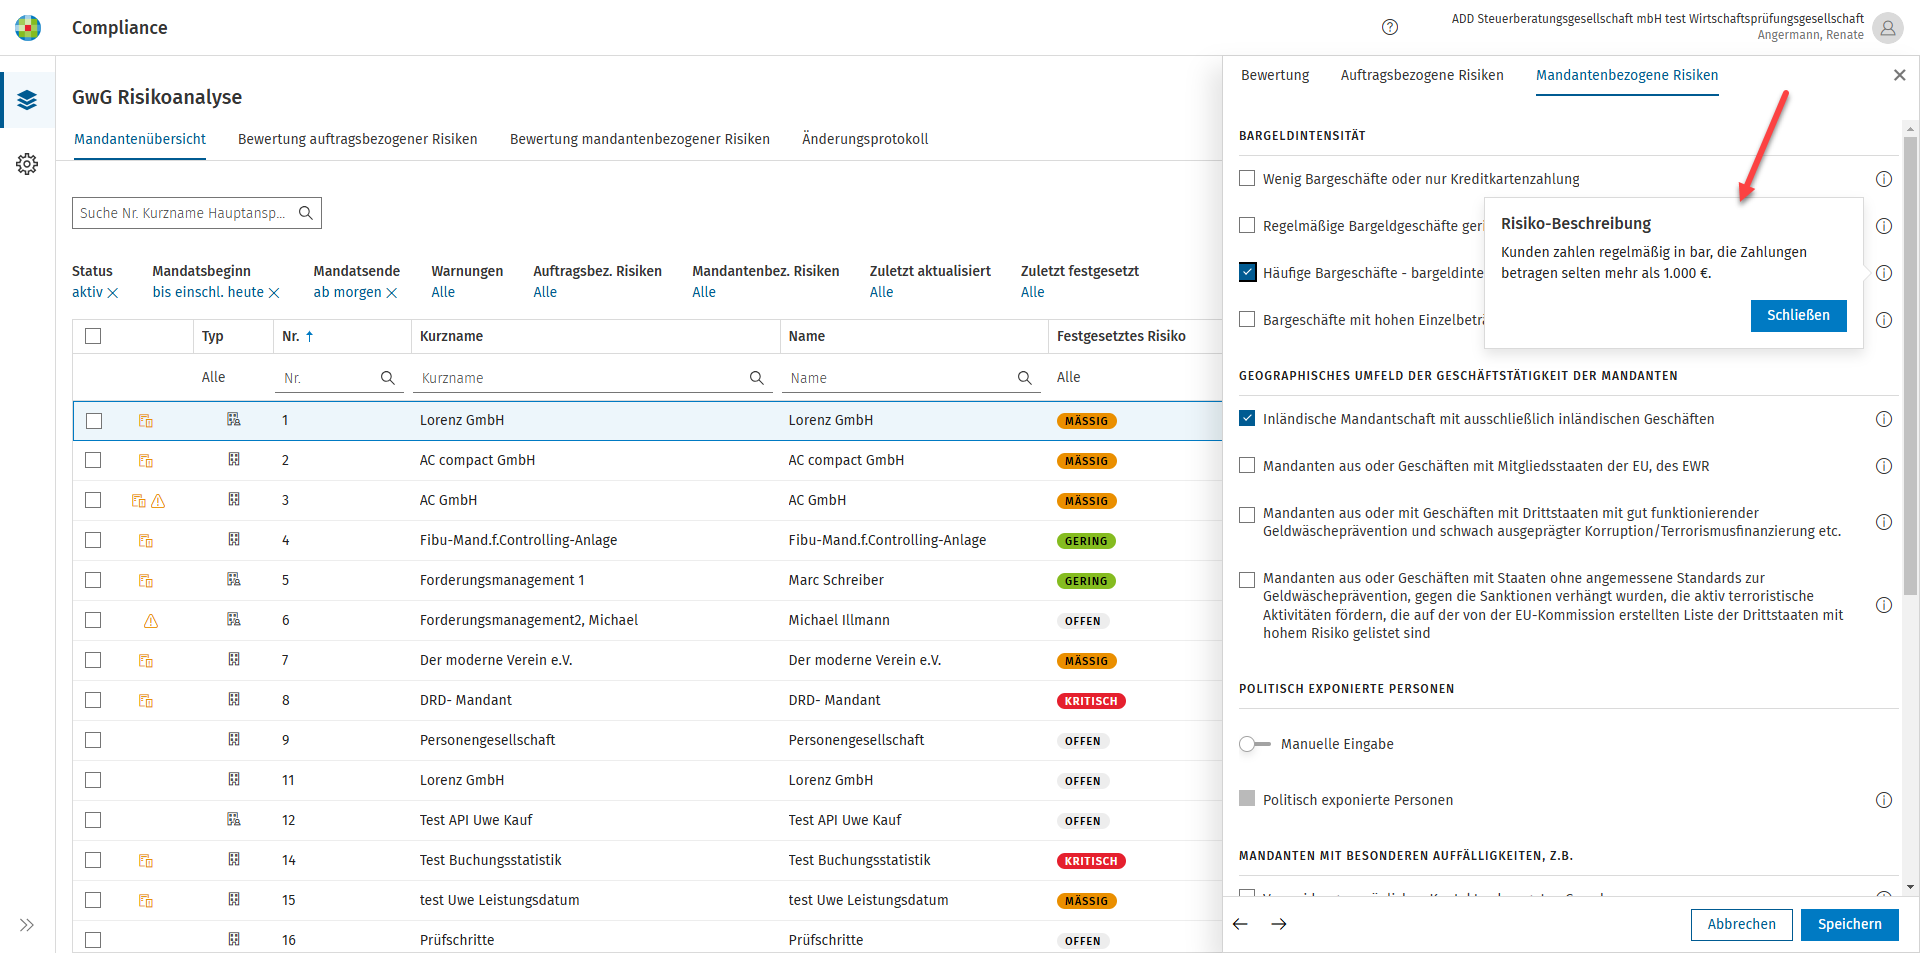1920x953 pixels.
Task: Check Wenig Bargeschäfte oder nur Kreditkartenzahlung
Action: coord(1247,178)
